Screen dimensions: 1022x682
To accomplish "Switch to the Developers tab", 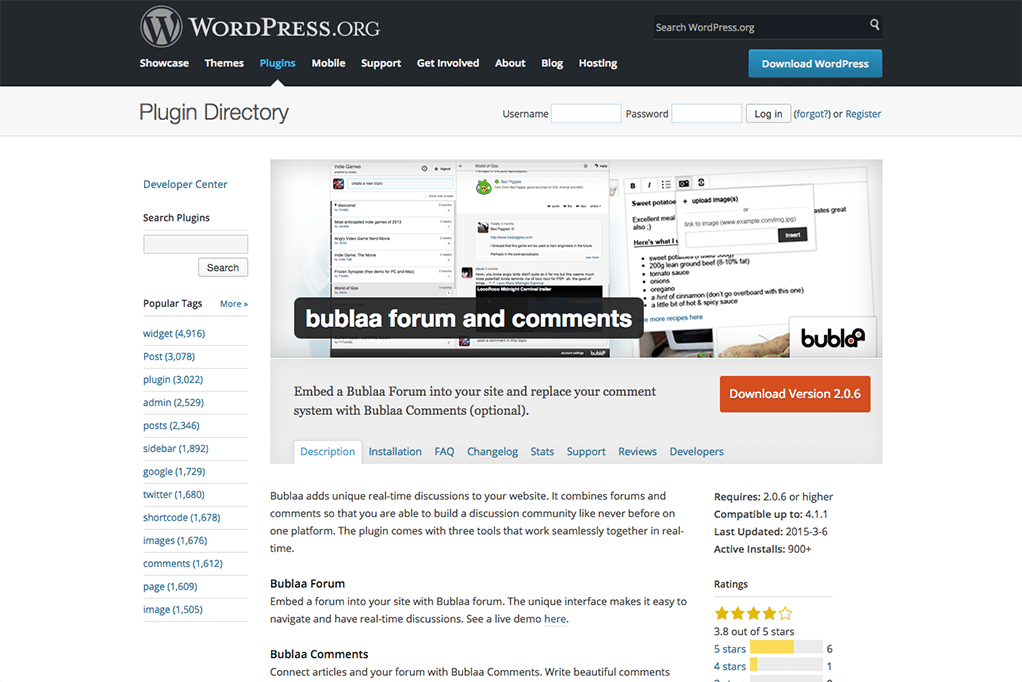I will 697,452.
